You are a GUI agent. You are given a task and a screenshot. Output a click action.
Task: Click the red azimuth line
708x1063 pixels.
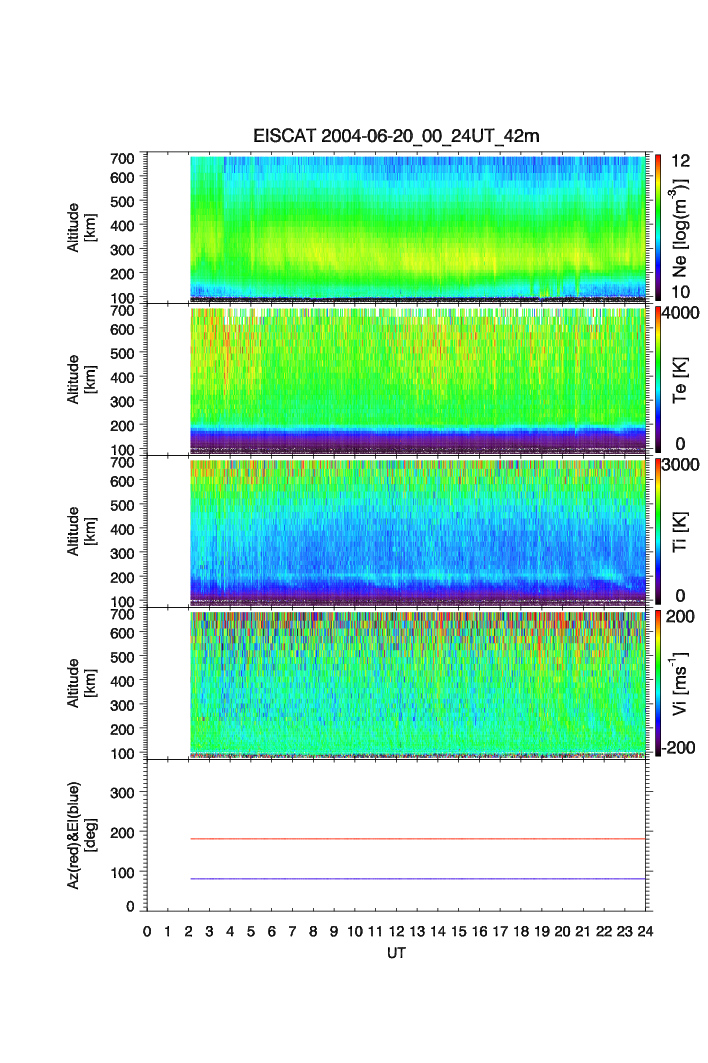[x=416, y=839]
